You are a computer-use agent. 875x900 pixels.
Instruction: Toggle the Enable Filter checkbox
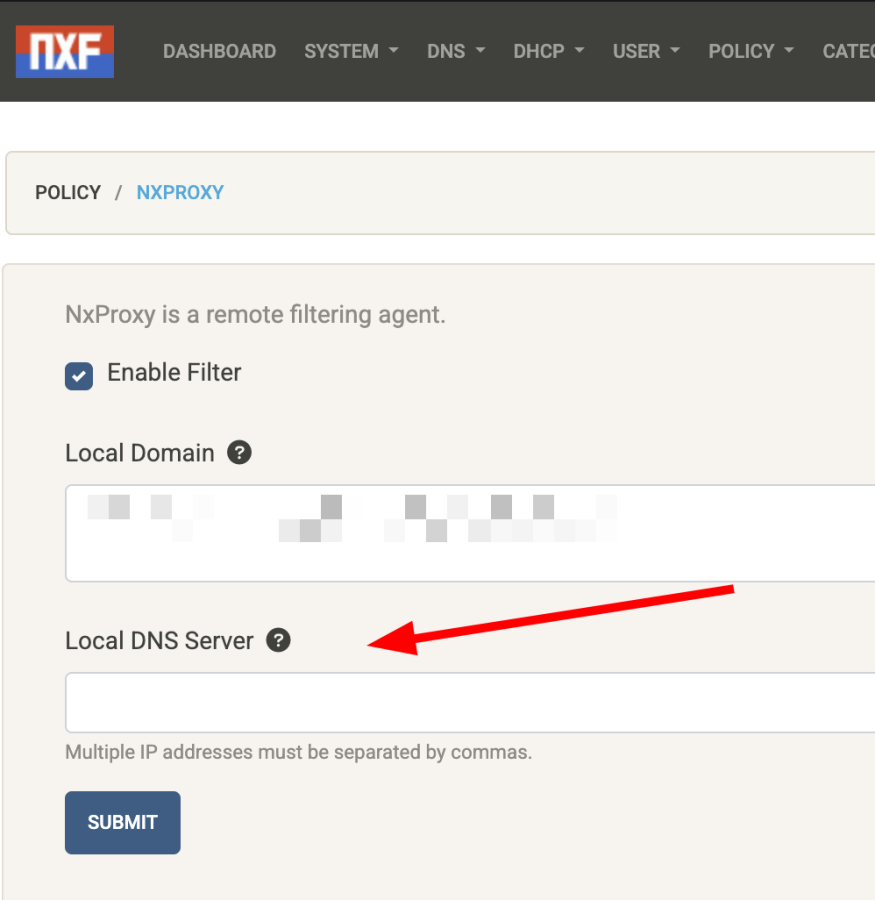[79, 376]
